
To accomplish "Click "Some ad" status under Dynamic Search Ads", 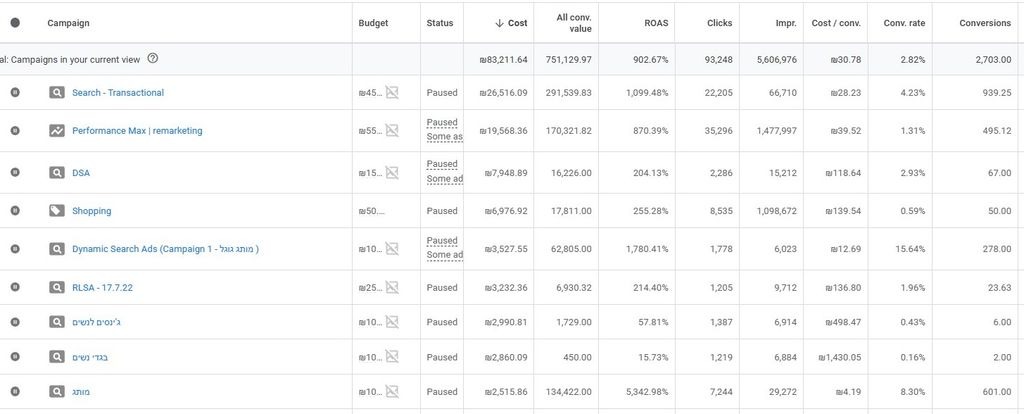I will 445,255.
